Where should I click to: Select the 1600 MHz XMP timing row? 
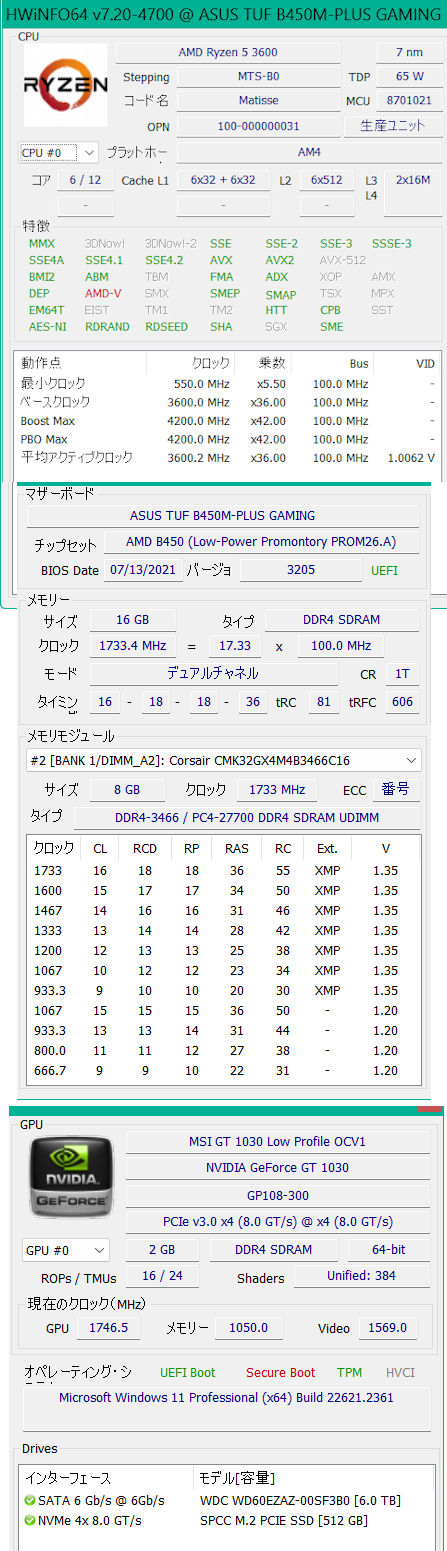point(223,890)
